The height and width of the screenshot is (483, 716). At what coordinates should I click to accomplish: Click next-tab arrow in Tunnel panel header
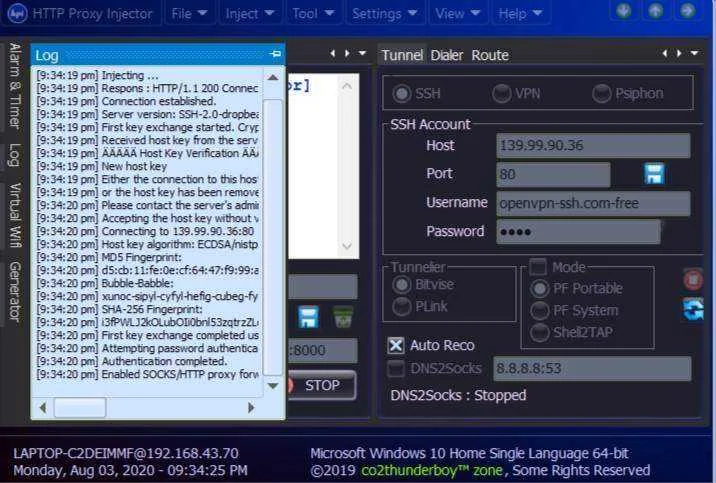point(679,53)
